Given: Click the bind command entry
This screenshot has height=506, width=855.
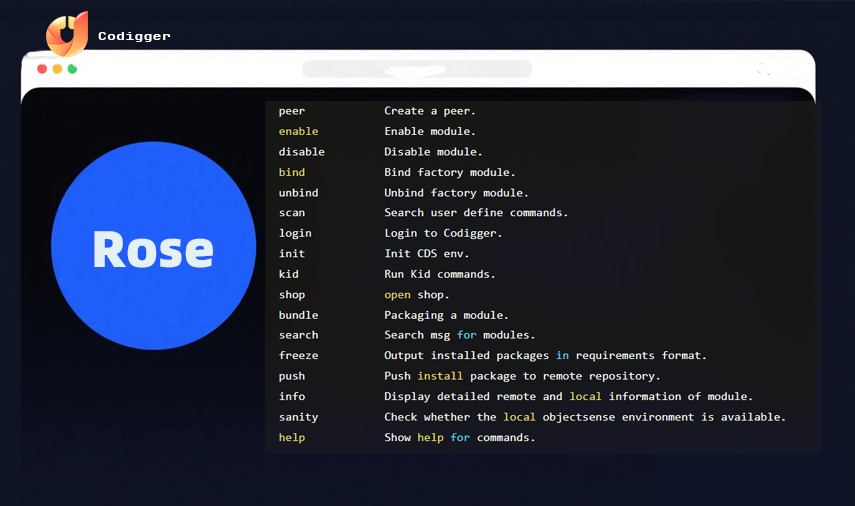Looking at the screenshot, I should click(292, 172).
